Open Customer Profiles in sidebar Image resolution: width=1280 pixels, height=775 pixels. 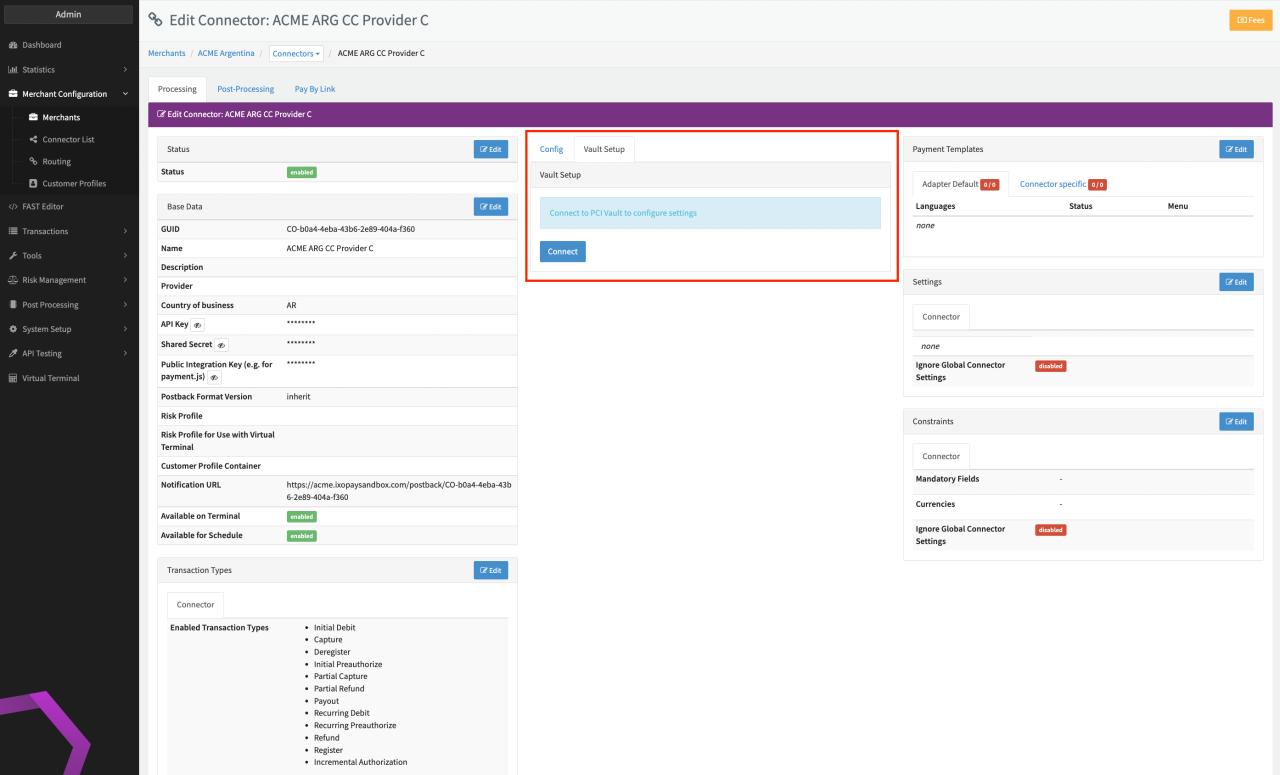tap(73, 184)
